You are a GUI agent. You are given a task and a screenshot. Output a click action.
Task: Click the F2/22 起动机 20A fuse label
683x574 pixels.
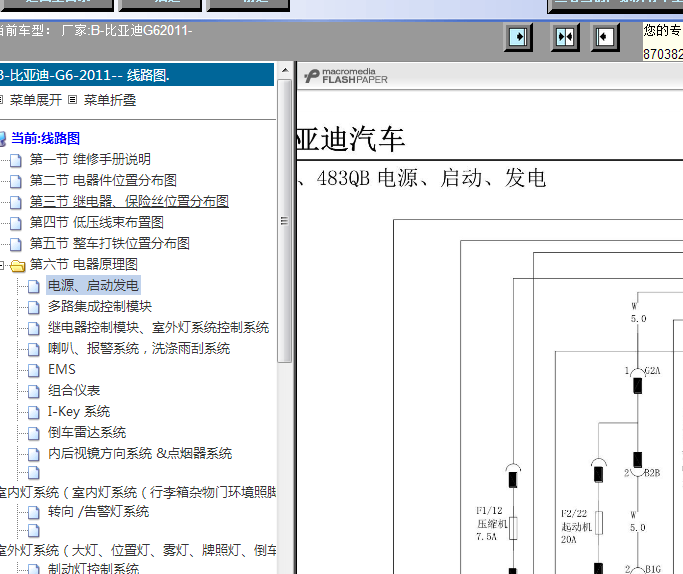[575, 526]
